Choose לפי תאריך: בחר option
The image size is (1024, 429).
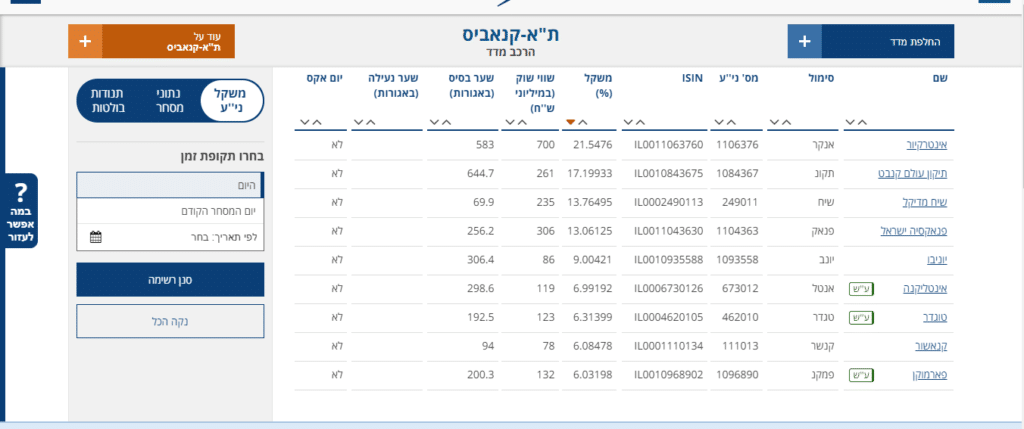pyautogui.click(x=170, y=237)
